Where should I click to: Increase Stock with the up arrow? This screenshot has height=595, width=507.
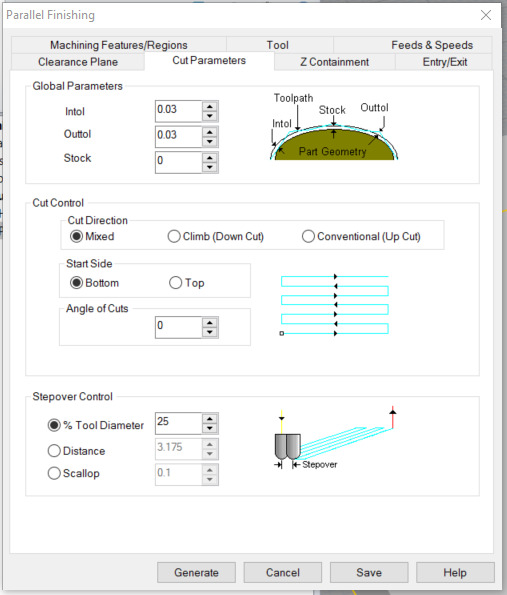point(210,157)
